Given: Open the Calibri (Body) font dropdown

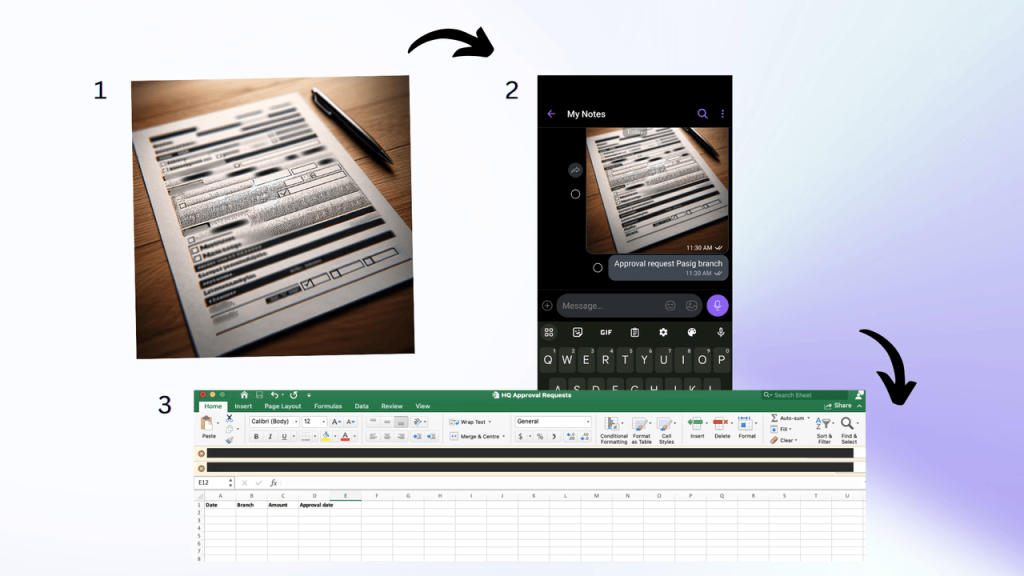Looking at the screenshot, I should pos(296,422).
